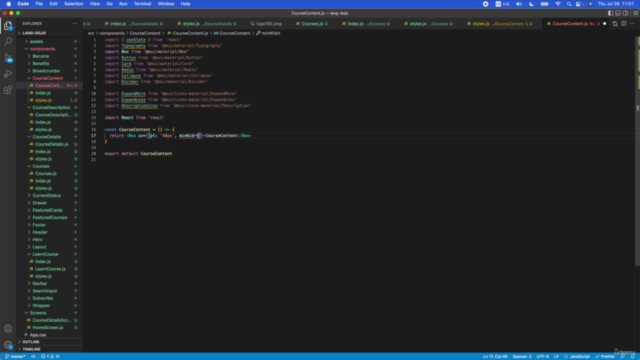Click the feedback icon in status bar
640x360 pixels.
pos(623,356)
